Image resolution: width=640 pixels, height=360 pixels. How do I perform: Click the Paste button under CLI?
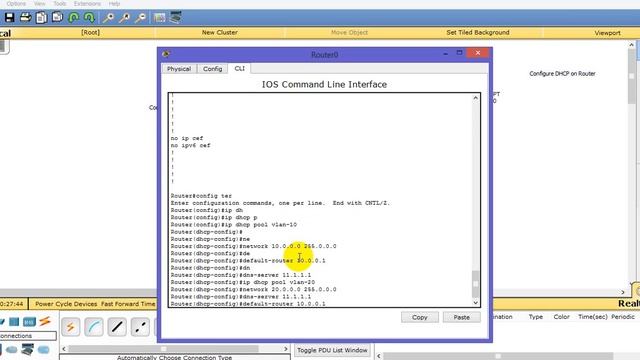pyautogui.click(x=462, y=317)
